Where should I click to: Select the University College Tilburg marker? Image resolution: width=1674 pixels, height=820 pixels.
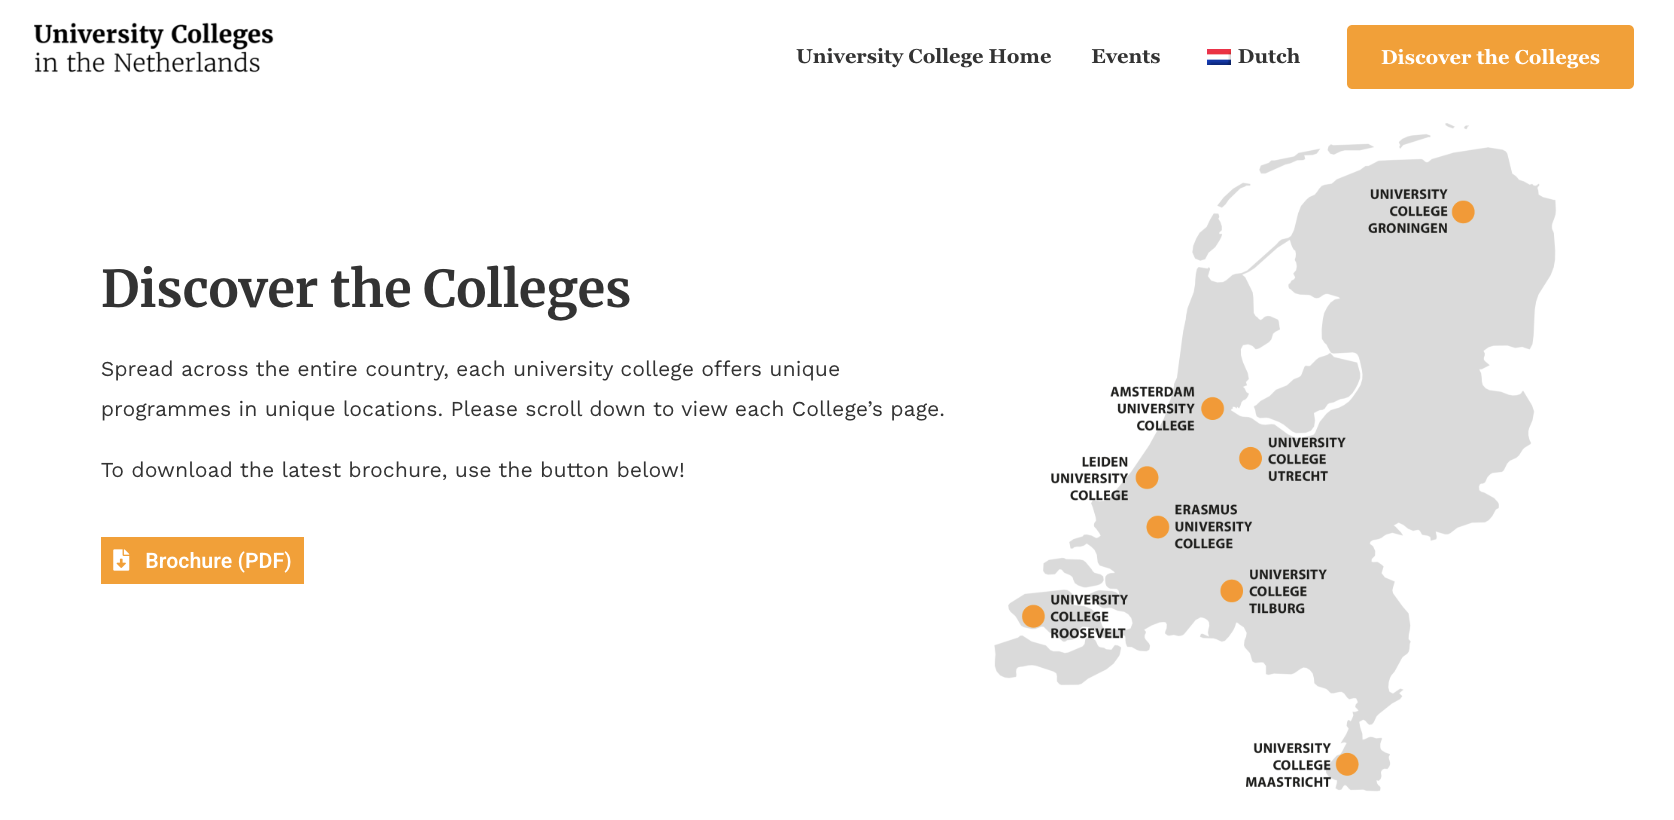pos(1232,591)
